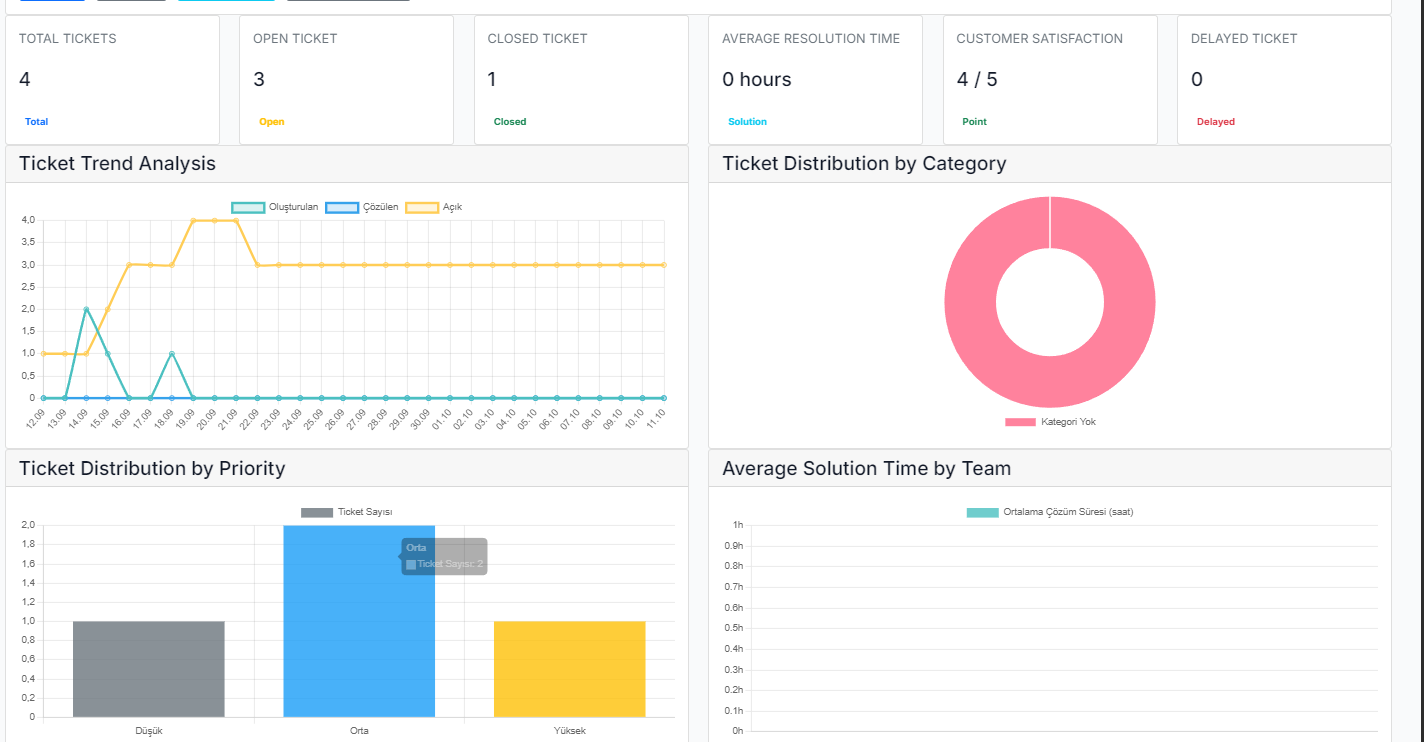Click the blue Orta priority bar
The width and height of the screenshot is (1424, 742).
359,640
